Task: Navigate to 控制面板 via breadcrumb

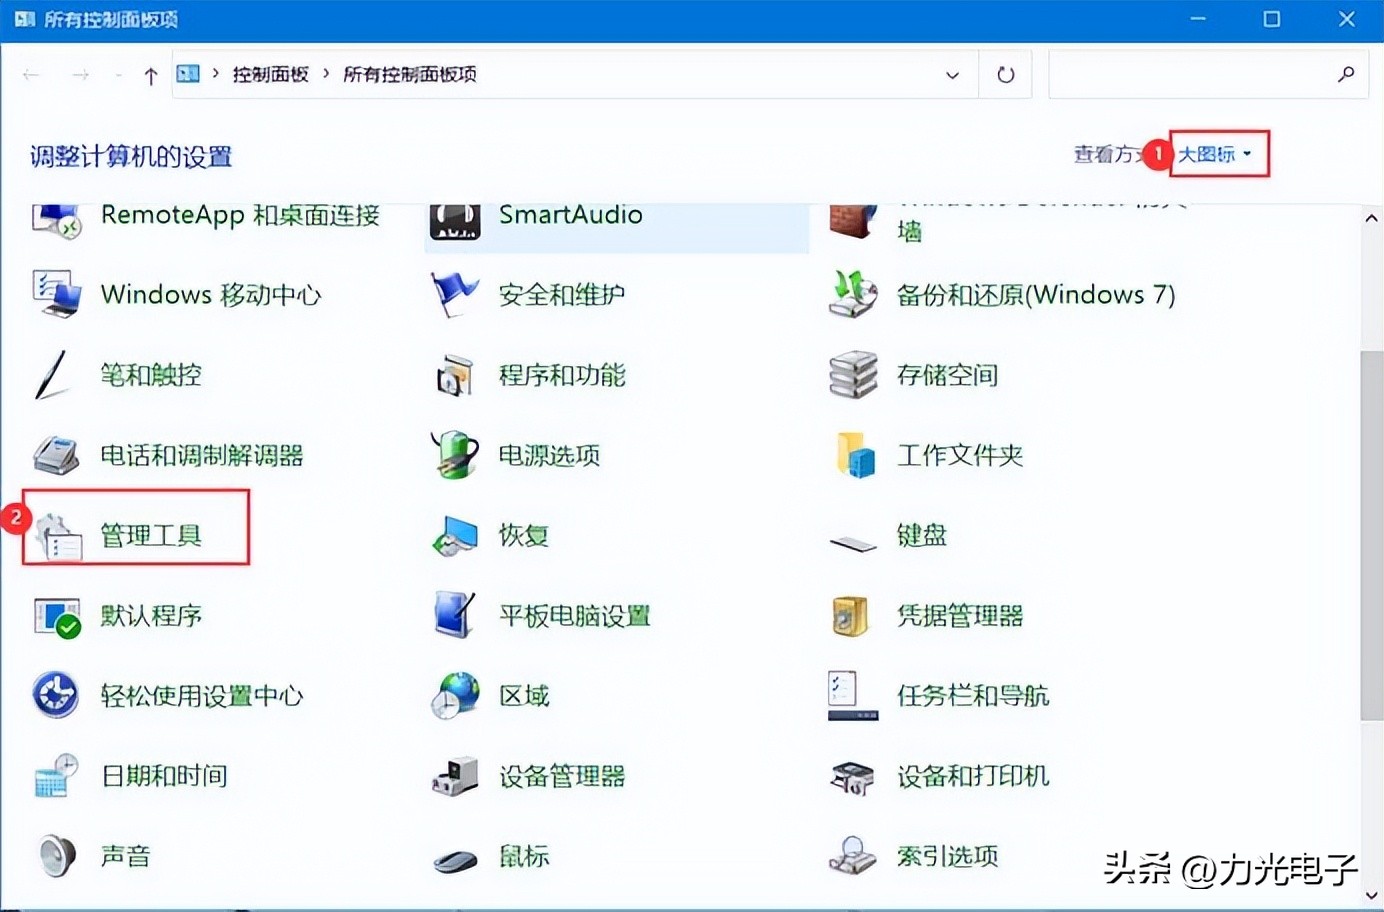Action: 271,74
